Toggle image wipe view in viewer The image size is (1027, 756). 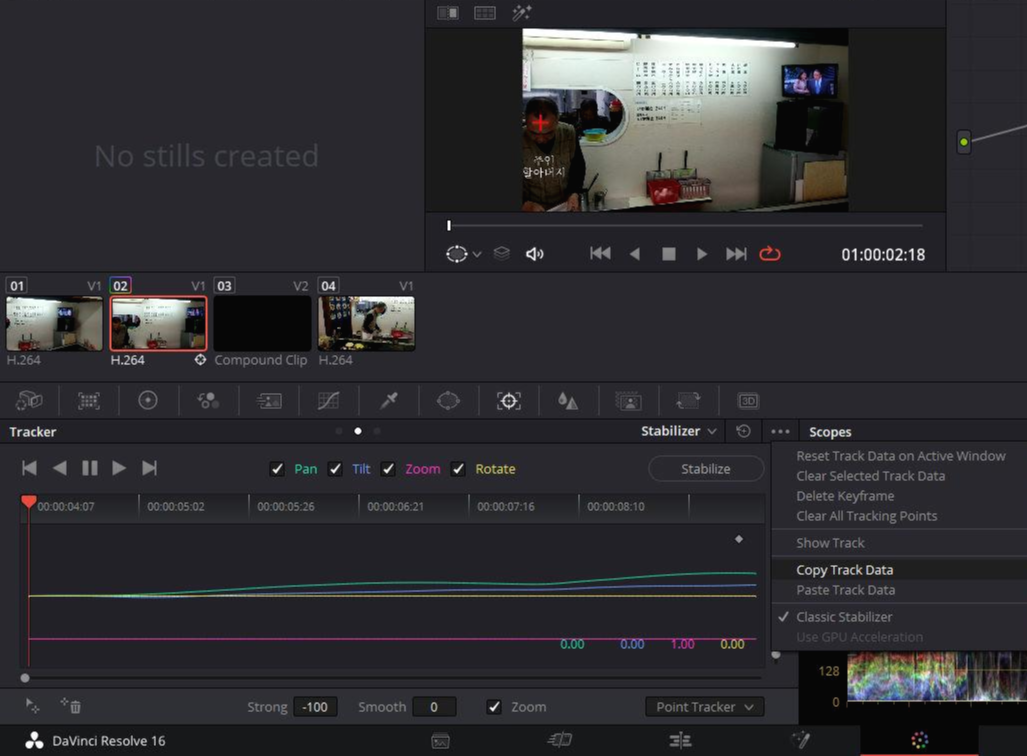[448, 13]
